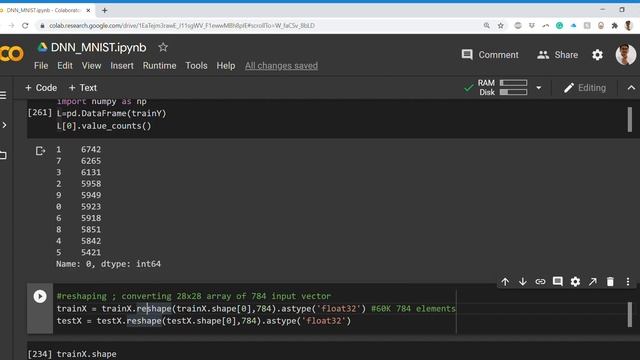
Task: Open the Runtime menu
Action: 160,66
